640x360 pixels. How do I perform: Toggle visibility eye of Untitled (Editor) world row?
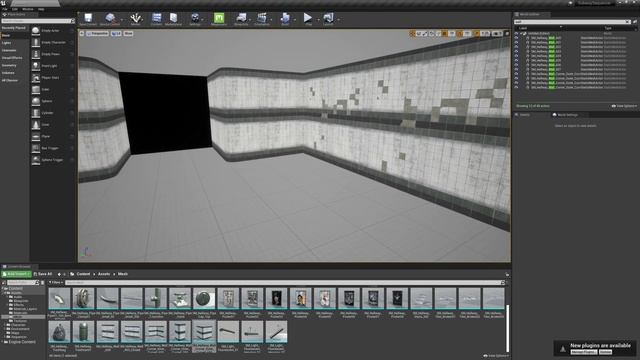(516, 33)
